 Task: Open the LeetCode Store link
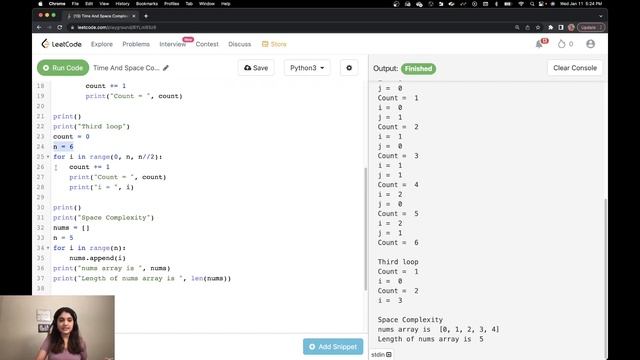(x=274, y=44)
